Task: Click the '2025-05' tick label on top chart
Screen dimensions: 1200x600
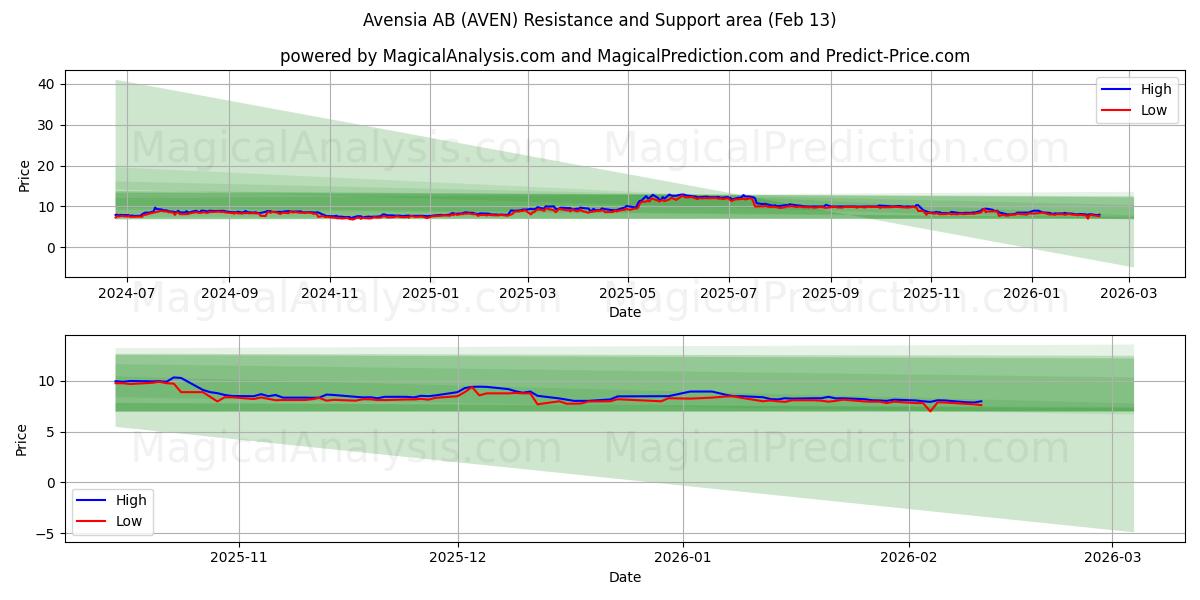Action: [628, 294]
